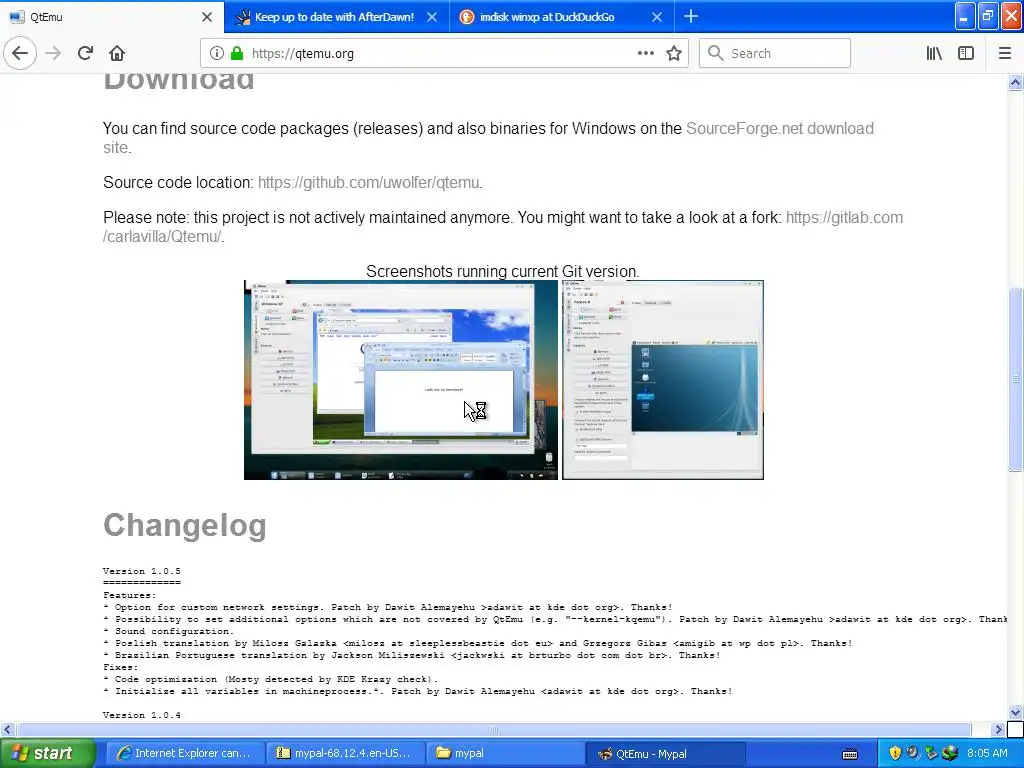Viewport: 1024px width, 768px height.
Task: Switch to mypal-68.12.4.en-US taskbar item
Action: click(x=346, y=754)
